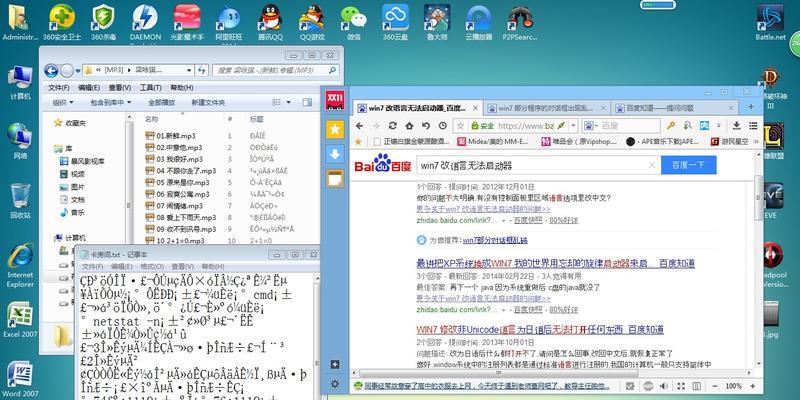
Task: Open Excel 2007 desktop shortcut
Action: (20, 319)
